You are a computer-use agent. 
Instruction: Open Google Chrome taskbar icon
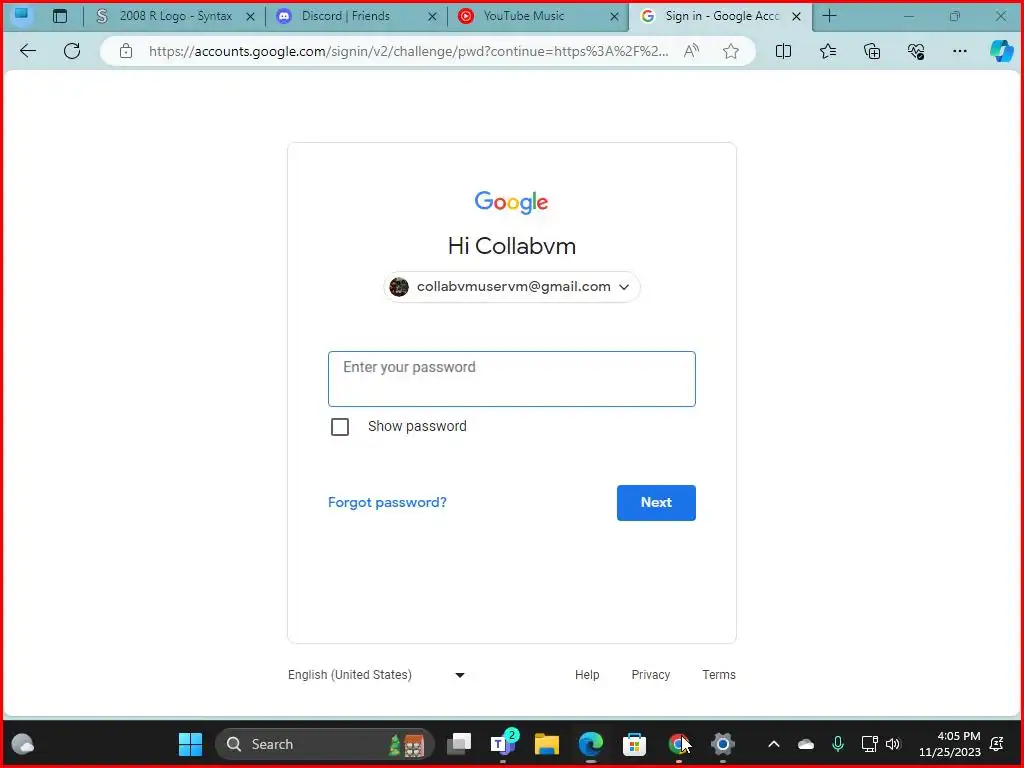(x=679, y=744)
